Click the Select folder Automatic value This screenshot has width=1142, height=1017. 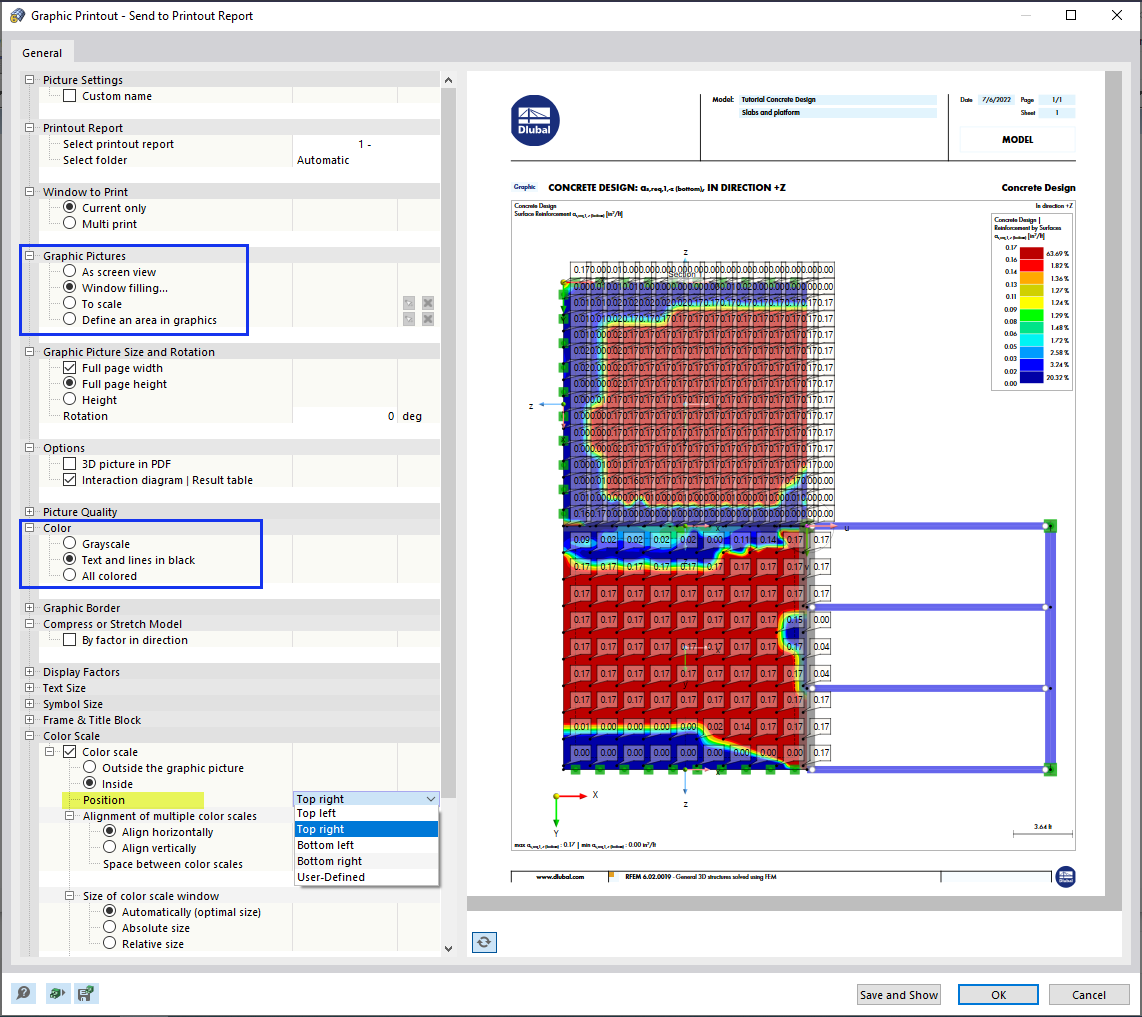point(366,160)
